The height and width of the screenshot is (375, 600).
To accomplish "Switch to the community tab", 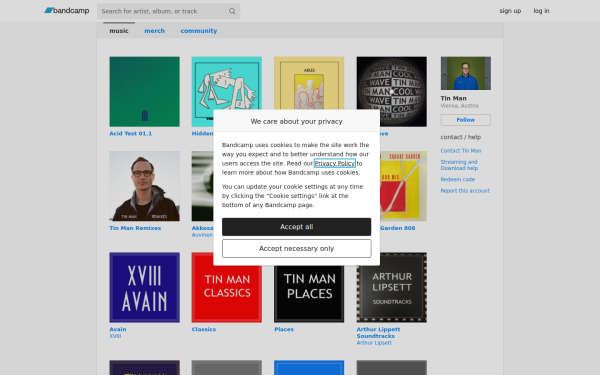I will 199,31.
